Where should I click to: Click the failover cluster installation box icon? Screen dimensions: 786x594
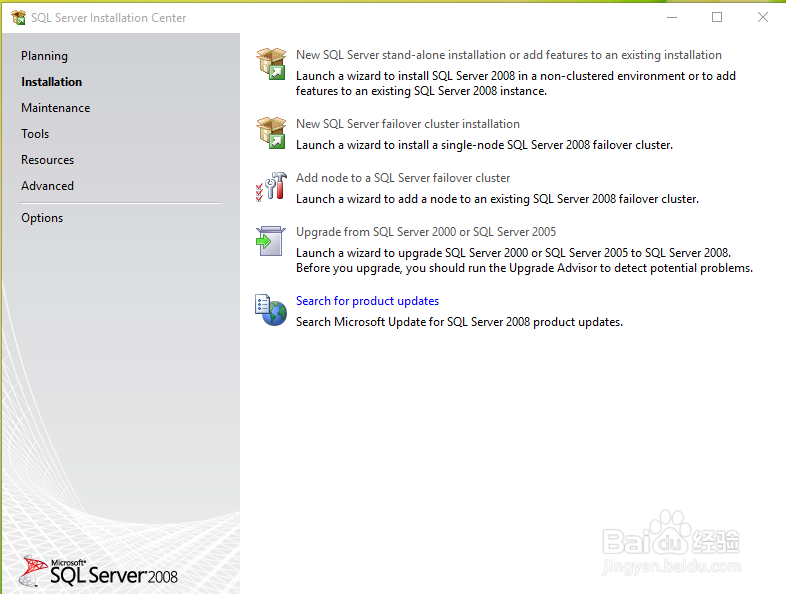(271, 133)
